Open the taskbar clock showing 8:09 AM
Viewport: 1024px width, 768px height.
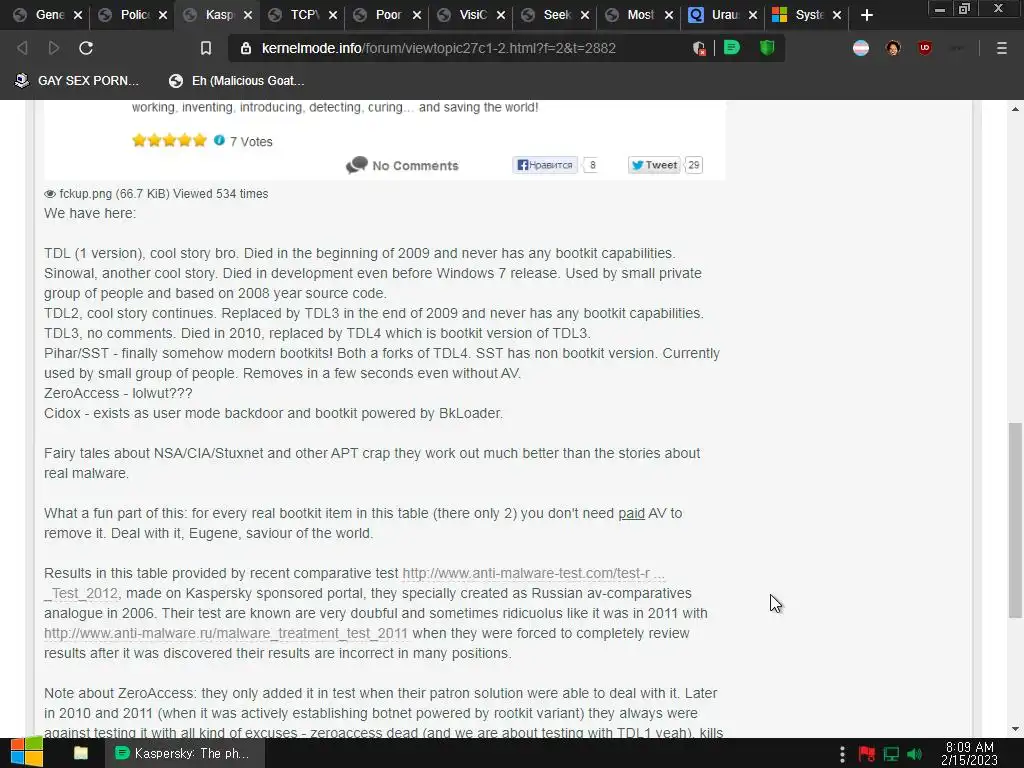[x=970, y=754]
